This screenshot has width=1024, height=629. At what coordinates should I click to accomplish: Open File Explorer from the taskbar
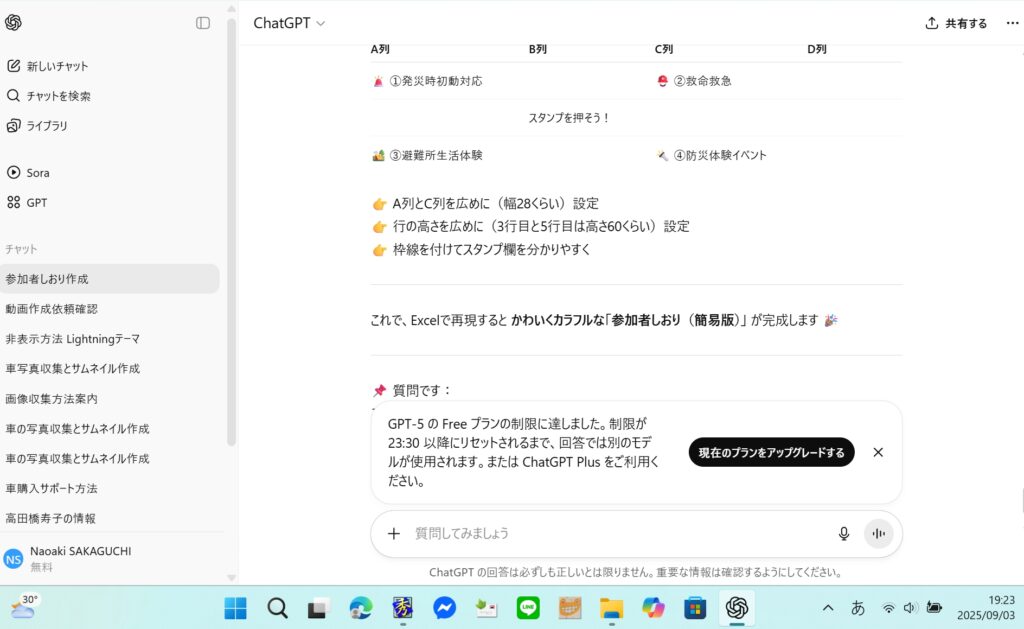click(x=611, y=608)
